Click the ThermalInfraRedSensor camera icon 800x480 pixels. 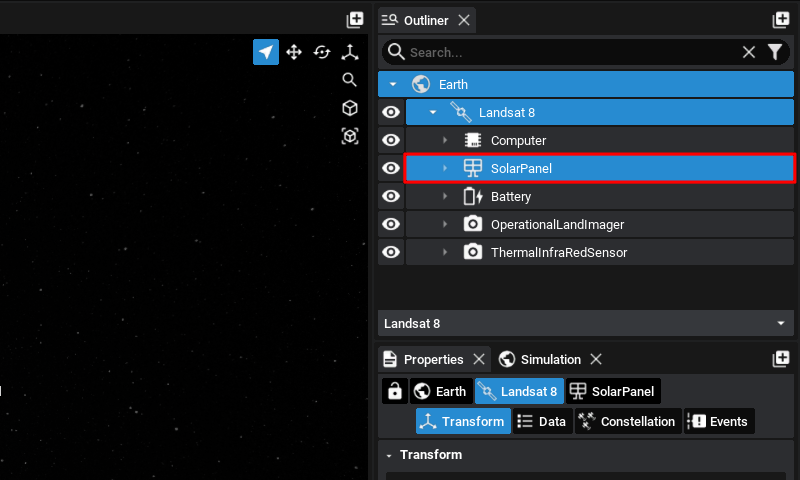(473, 252)
